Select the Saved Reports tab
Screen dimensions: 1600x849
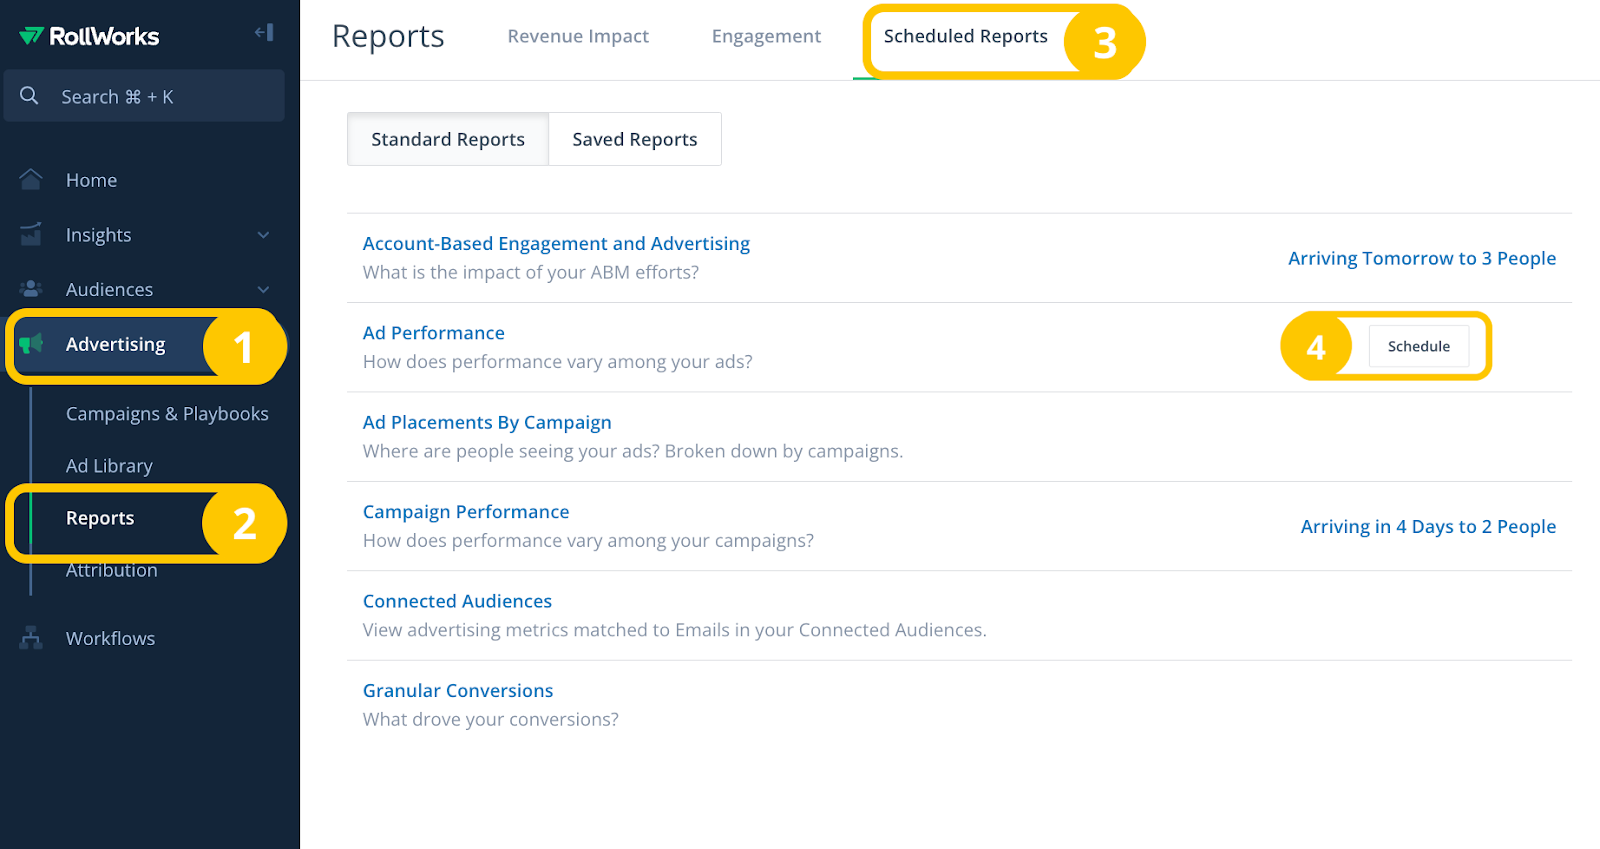pyautogui.click(x=635, y=139)
